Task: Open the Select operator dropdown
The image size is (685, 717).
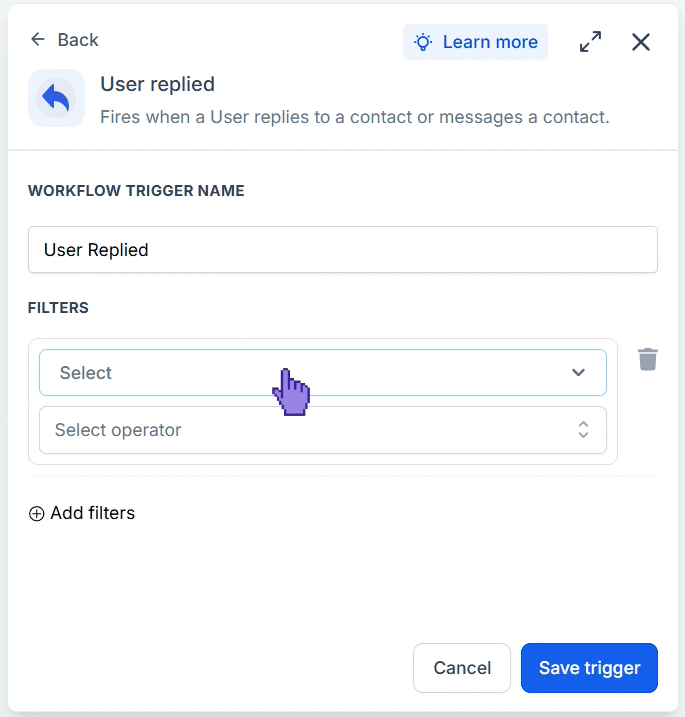Action: (x=323, y=430)
